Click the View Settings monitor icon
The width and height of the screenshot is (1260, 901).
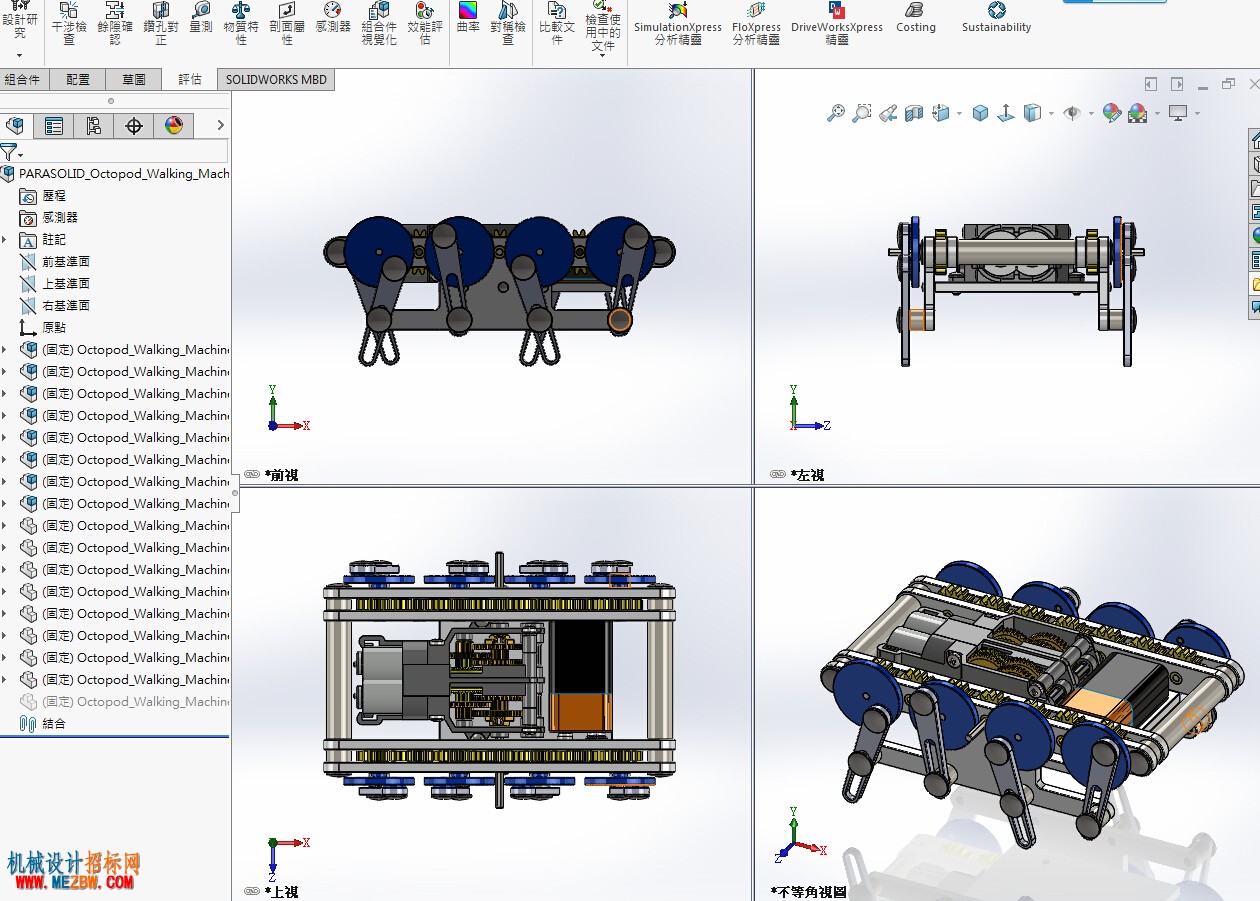(x=1179, y=113)
